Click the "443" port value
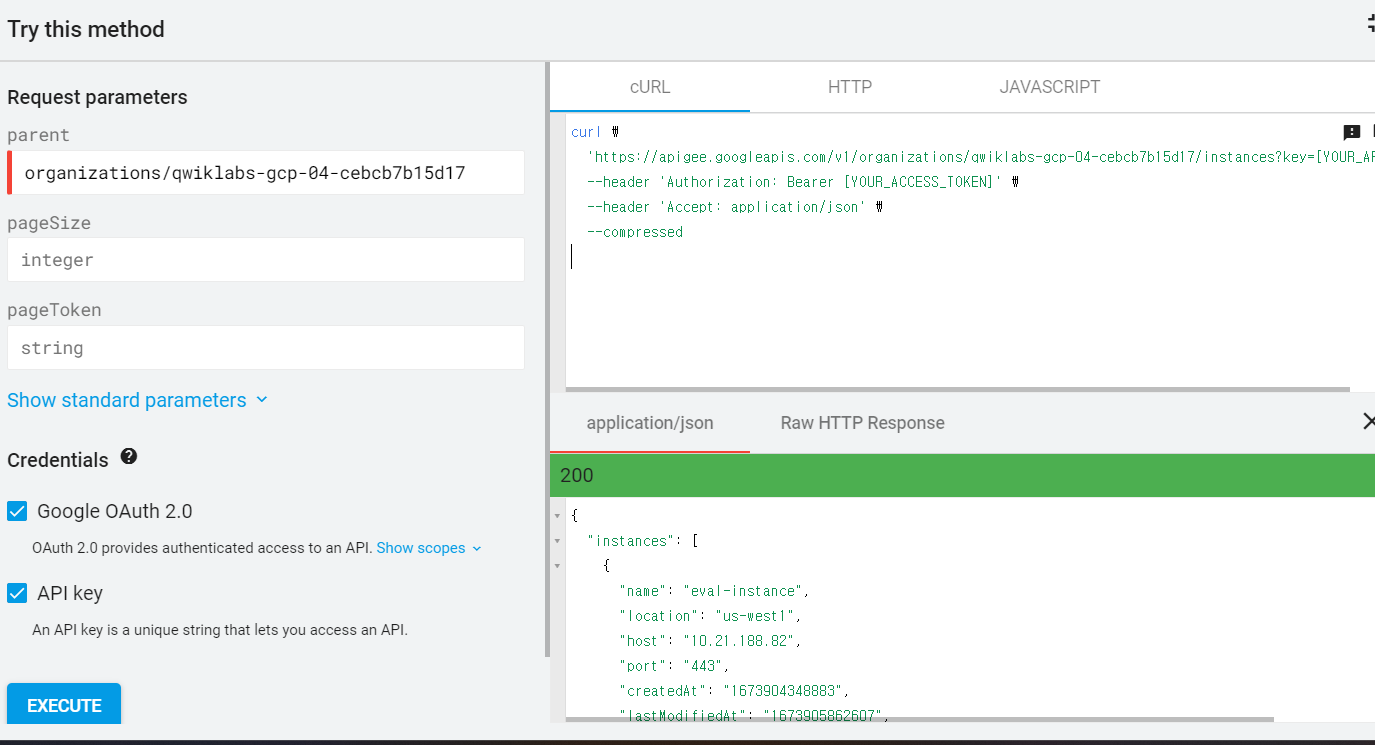The width and height of the screenshot is (1375, 745). [704, 666]
